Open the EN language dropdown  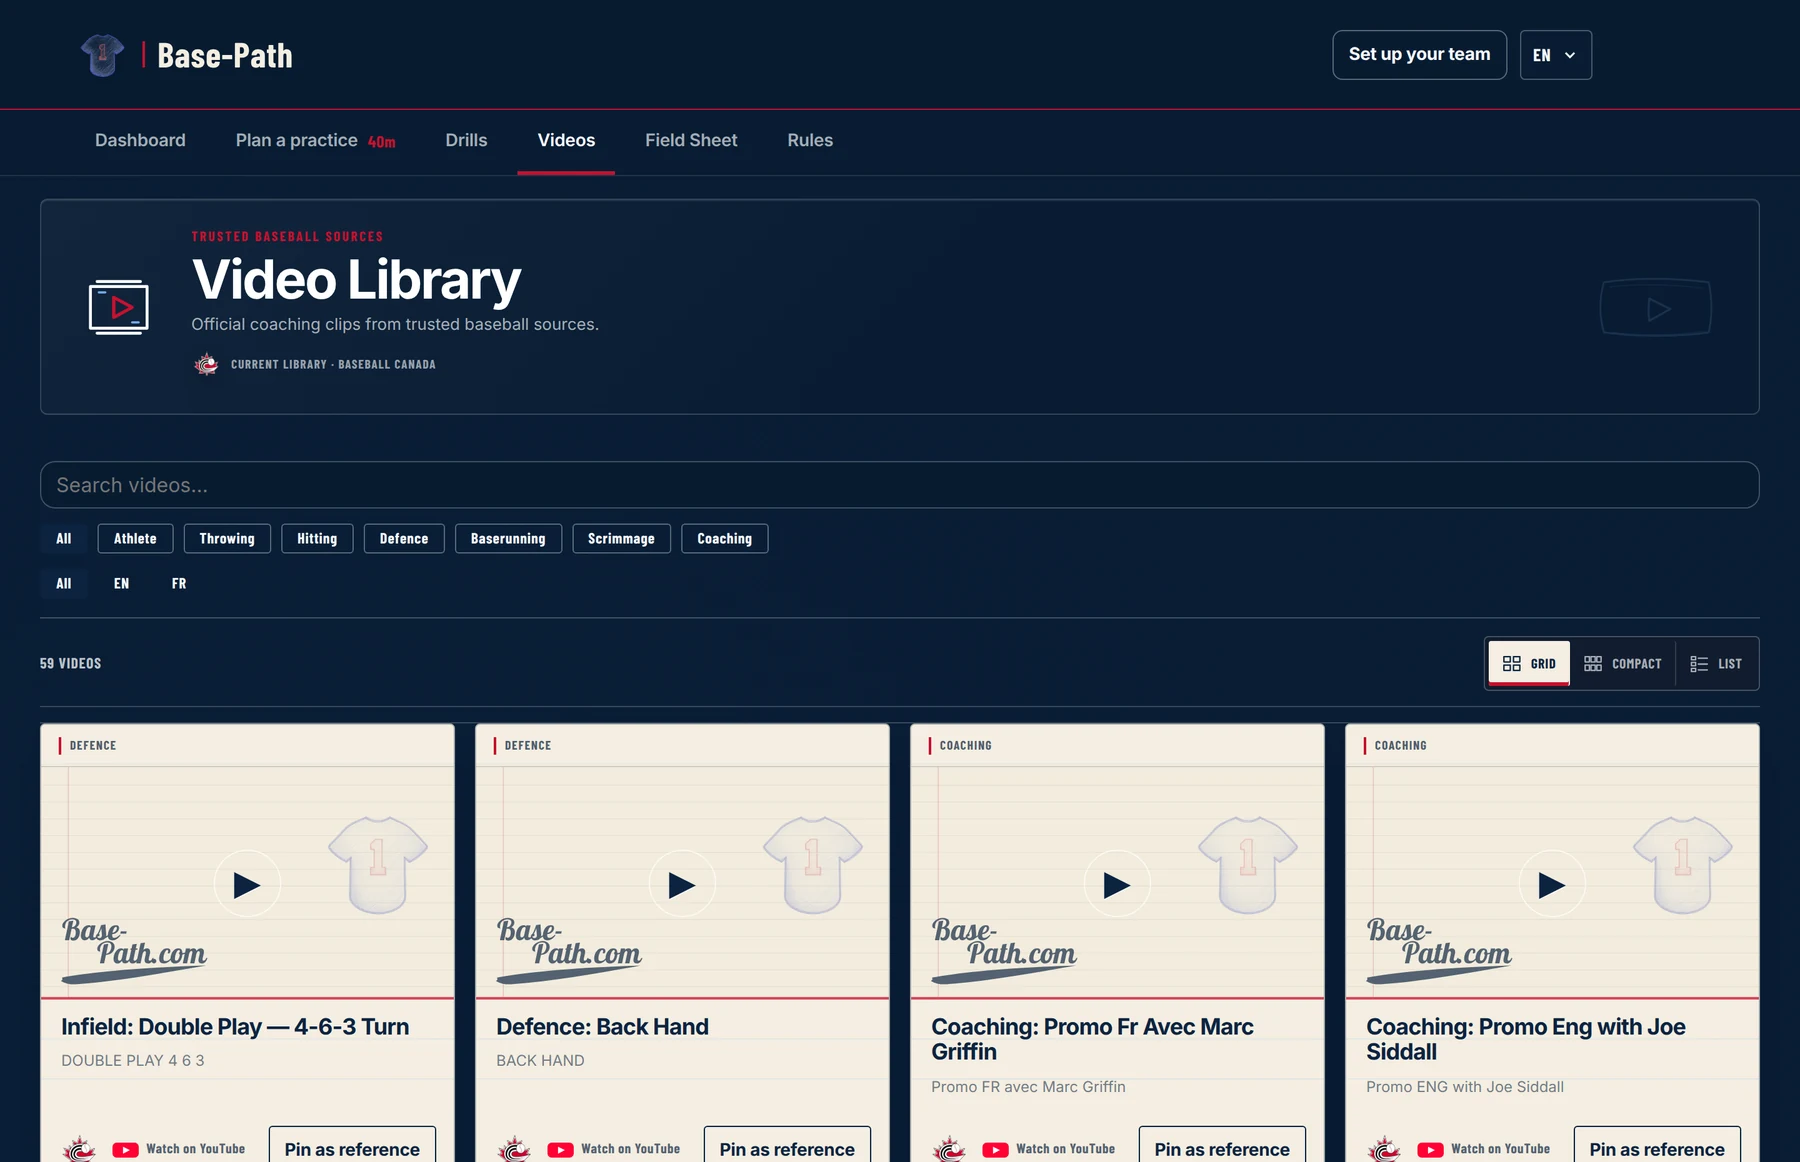(1555, 55)
